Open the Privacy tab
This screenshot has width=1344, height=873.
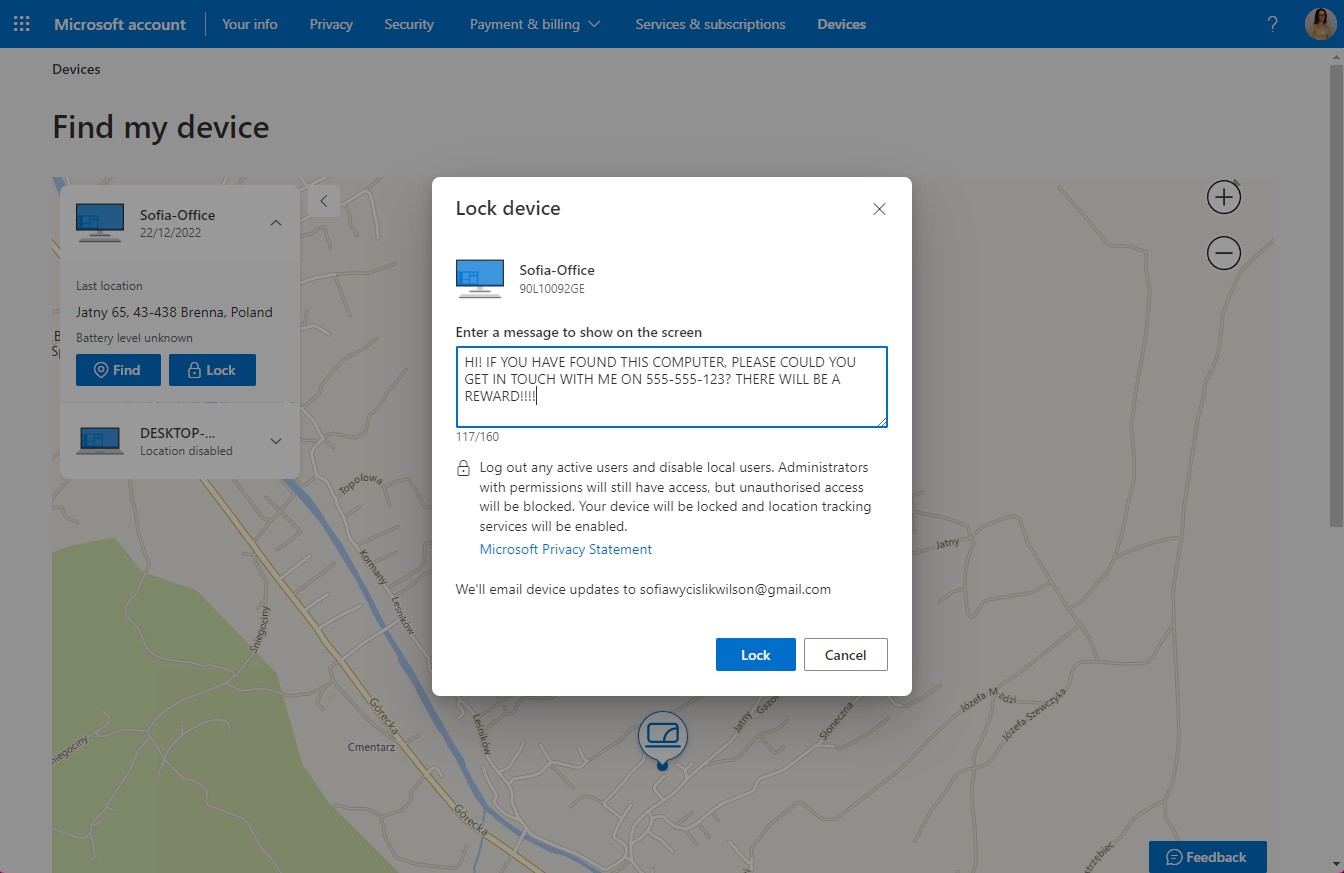(331, 24)
